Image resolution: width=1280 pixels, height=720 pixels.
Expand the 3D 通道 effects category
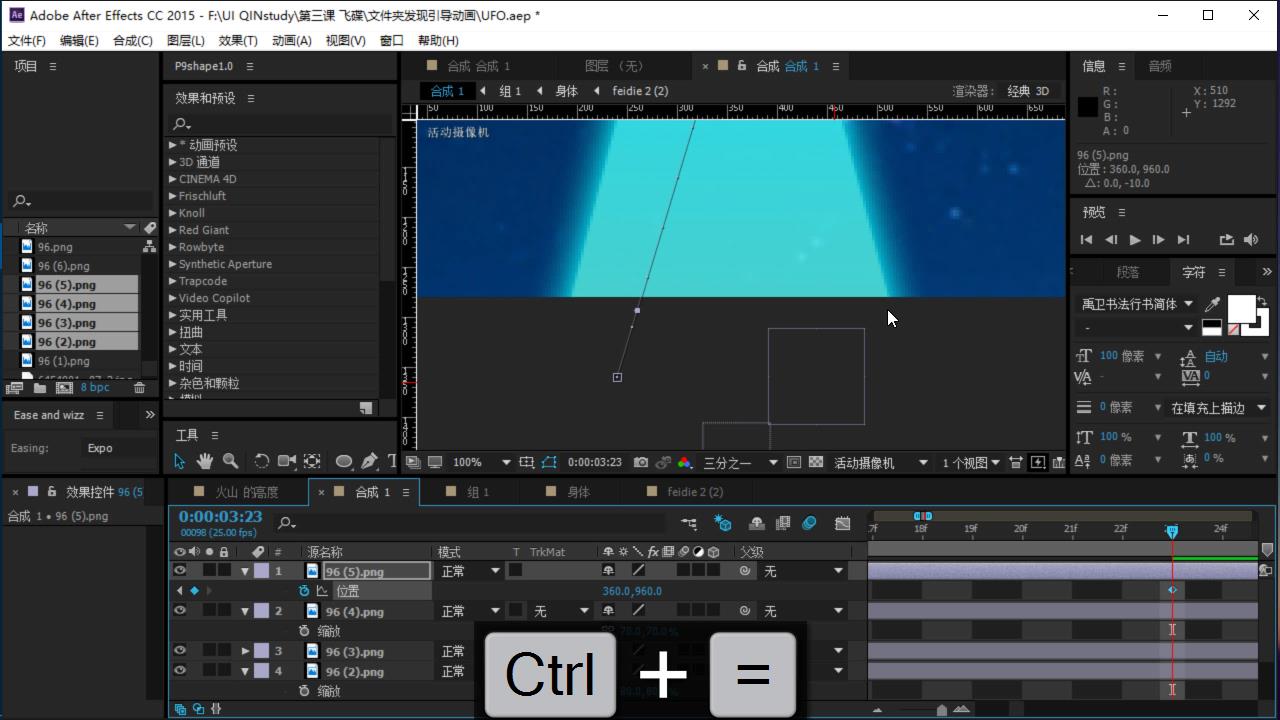[x=173, y=162]
